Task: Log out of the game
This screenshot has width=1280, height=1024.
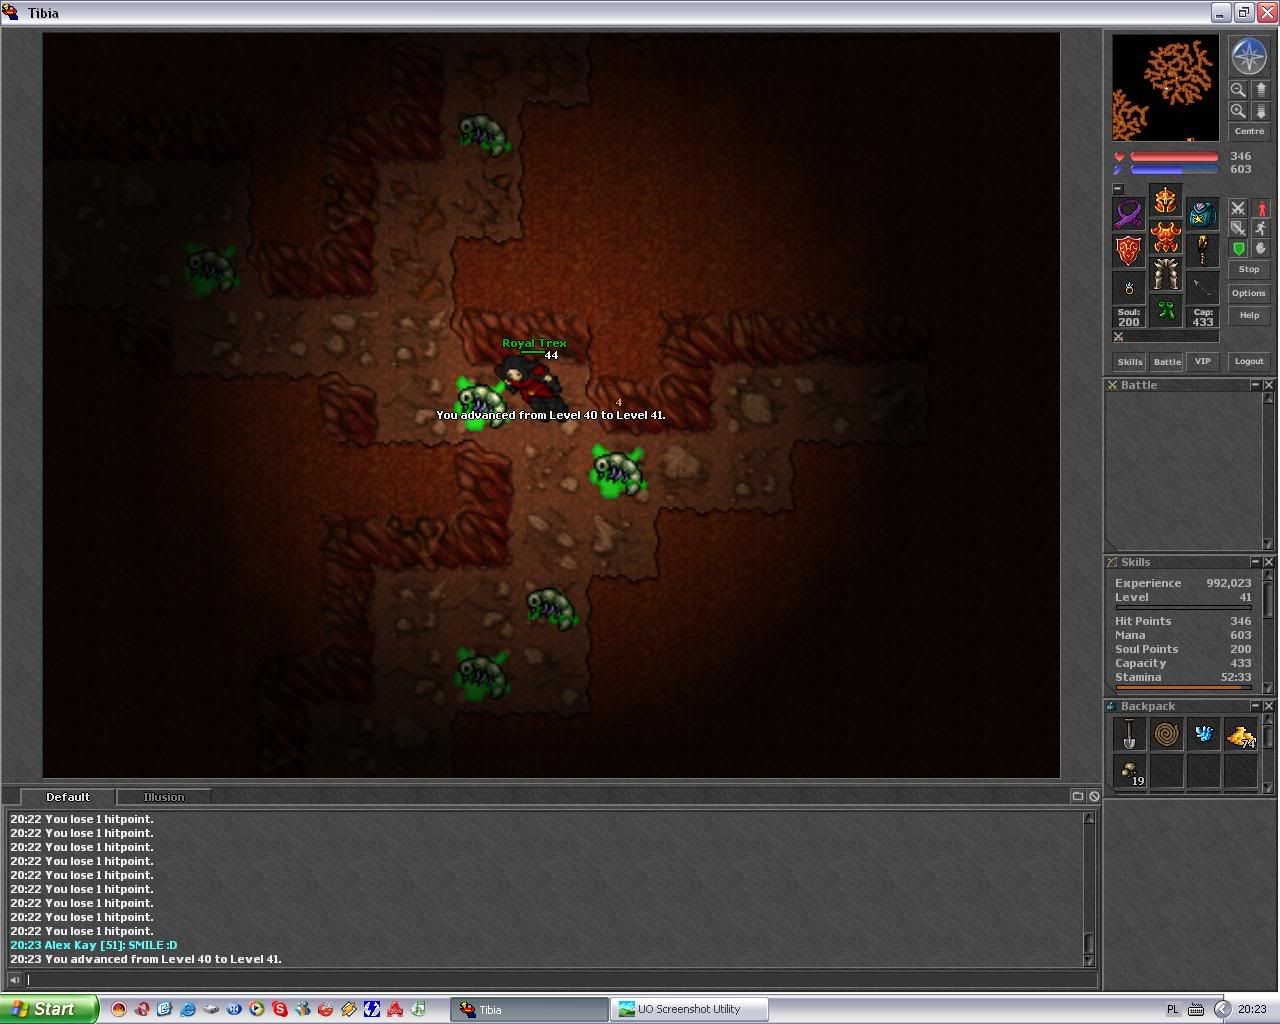Action: point(1249,362)
